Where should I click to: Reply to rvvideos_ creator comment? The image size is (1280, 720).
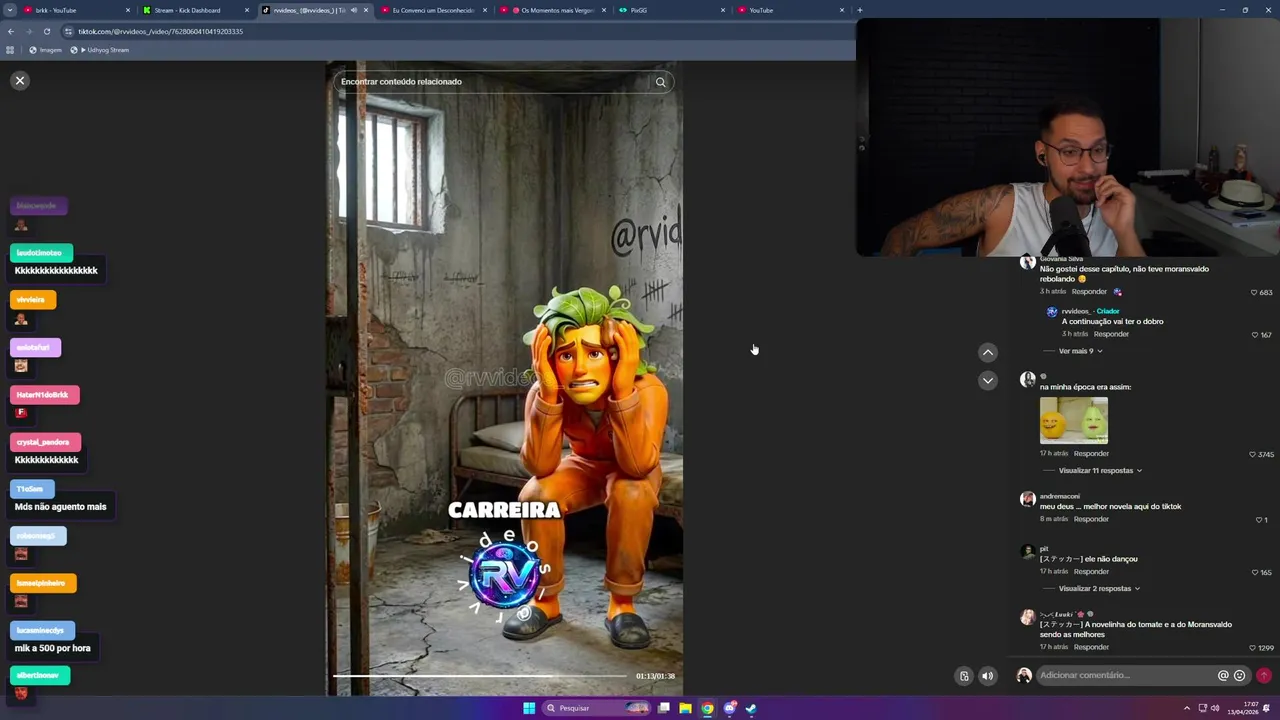[1111, 334]
